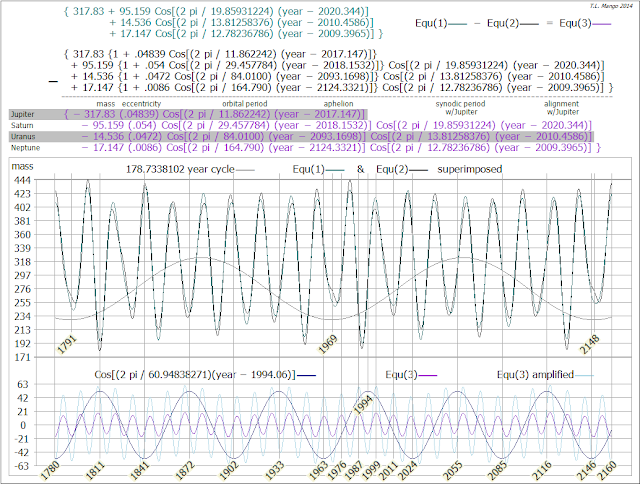Select the 'orbital period' column header
This screenshot has width=640, height=484.
pos(246,104)
